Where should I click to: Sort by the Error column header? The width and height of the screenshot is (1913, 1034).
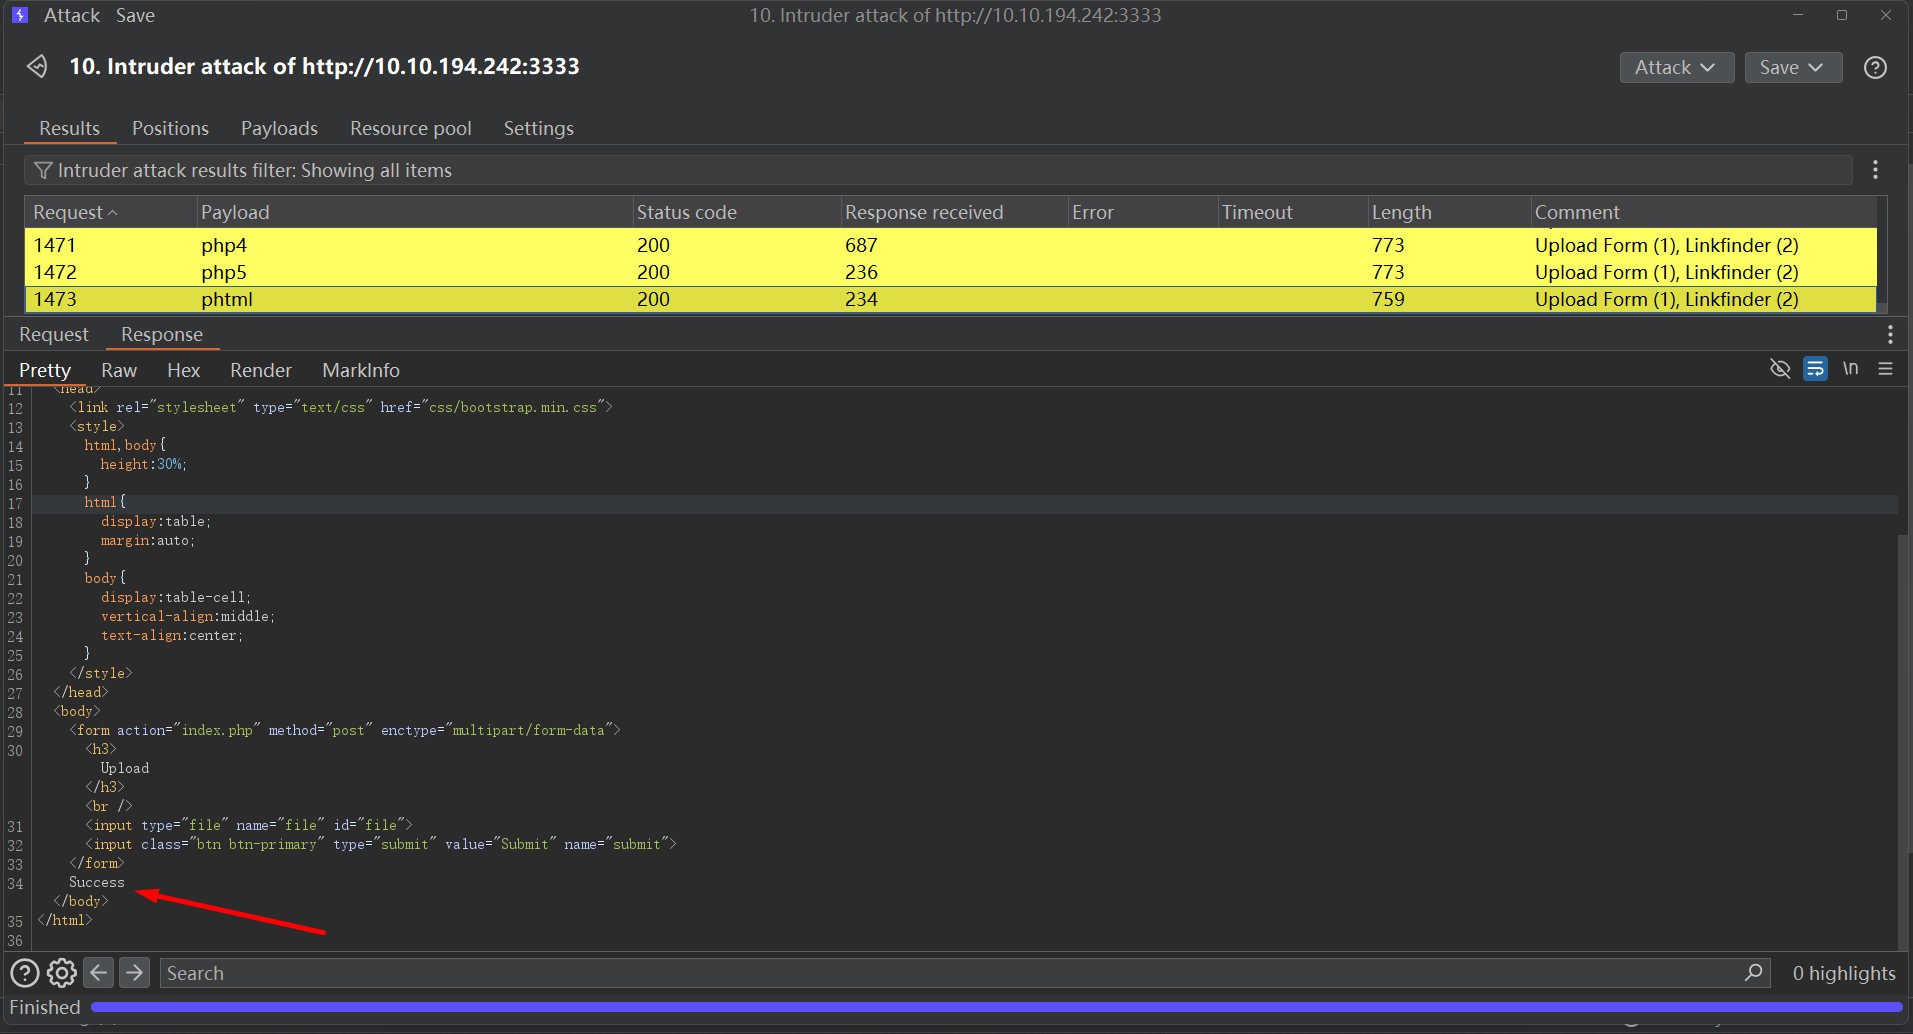[x=1142, y=212]
